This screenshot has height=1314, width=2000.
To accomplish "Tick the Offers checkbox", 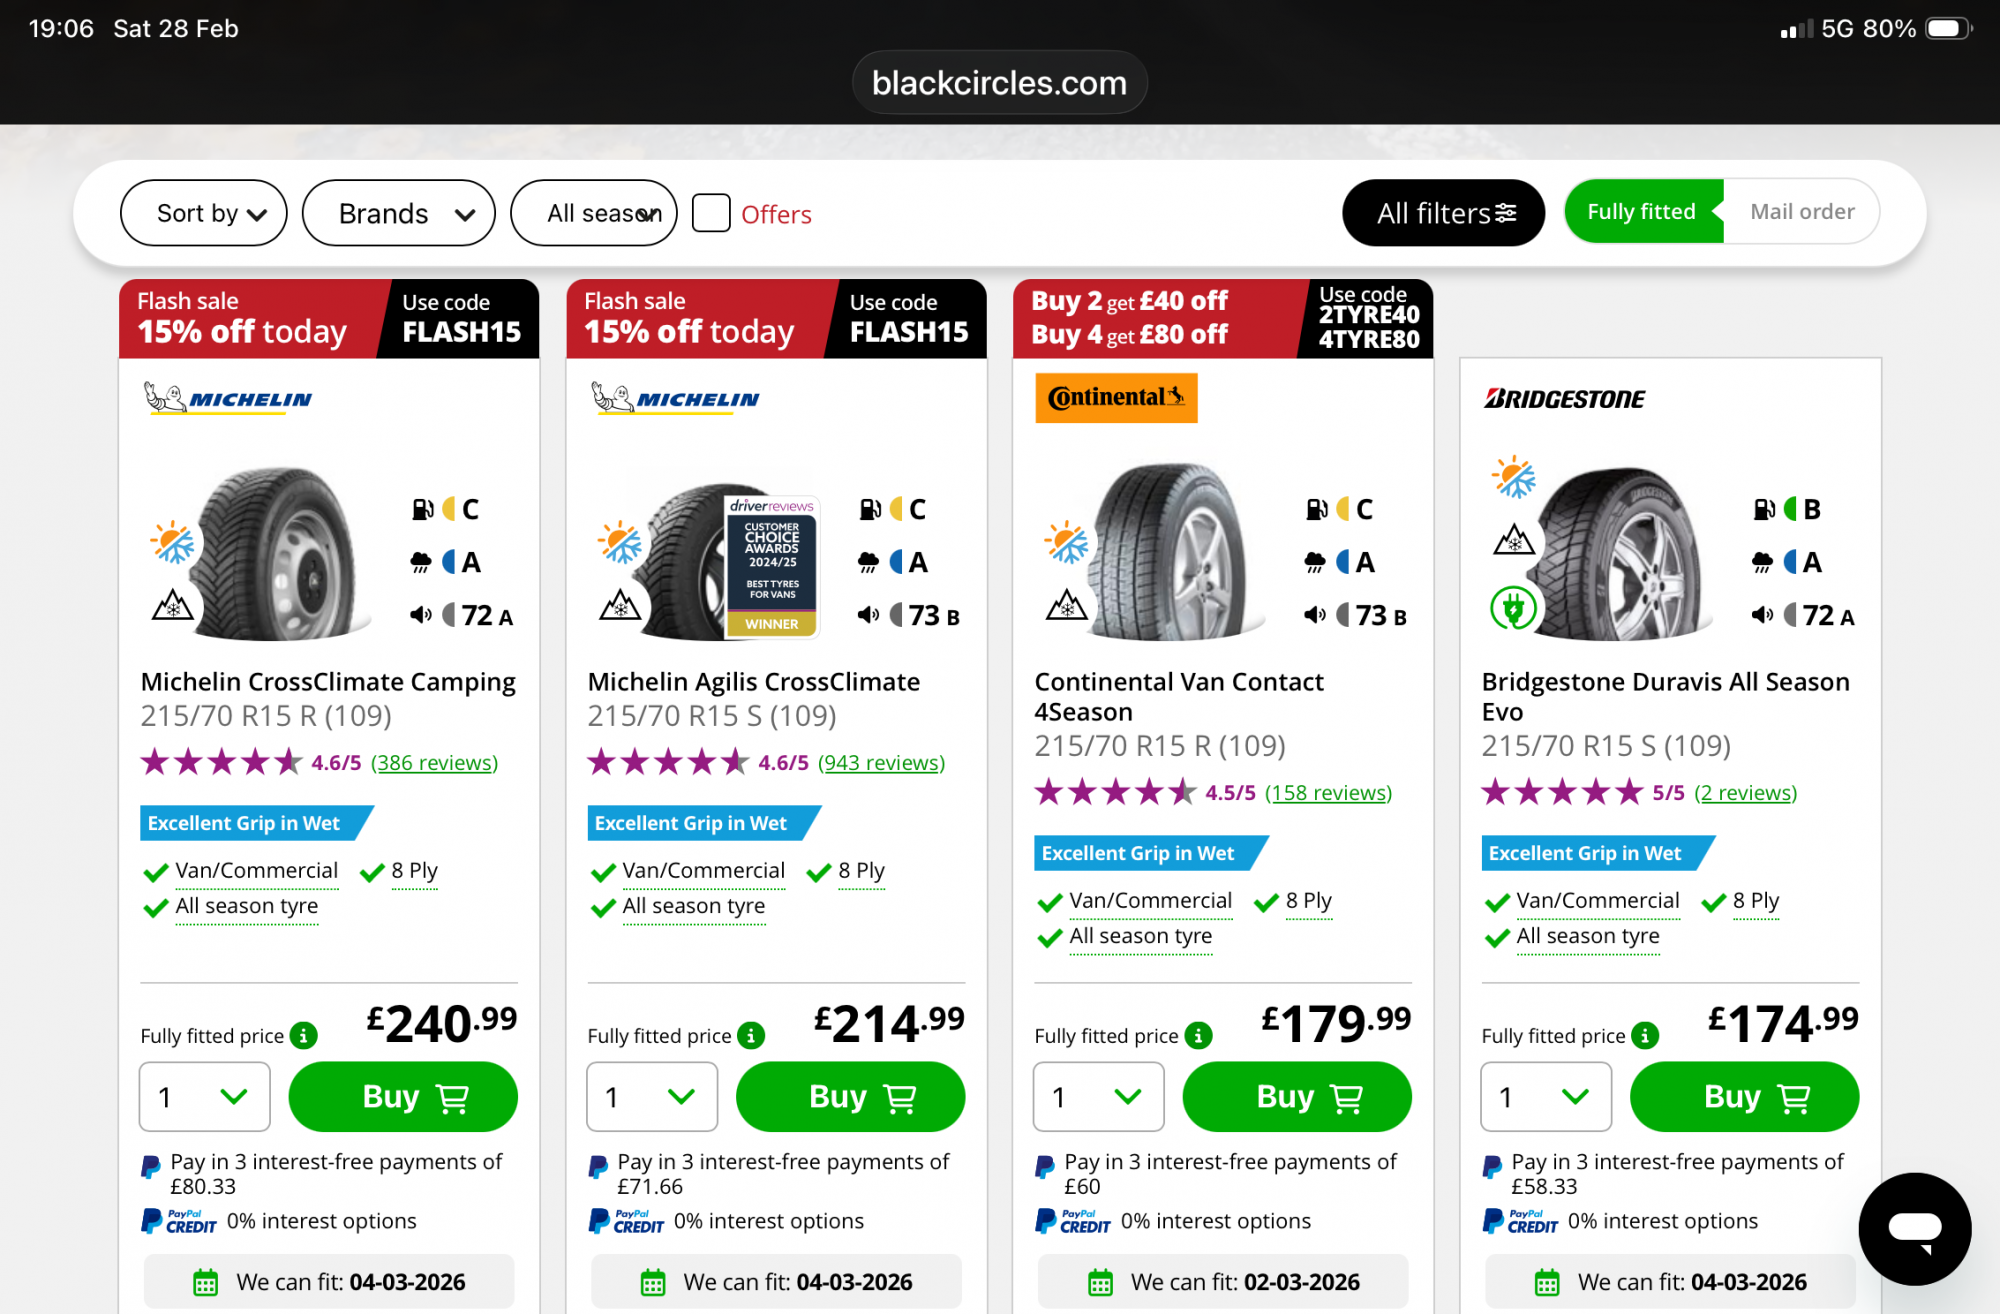I will pyautogui.click(x=711, y=213).
